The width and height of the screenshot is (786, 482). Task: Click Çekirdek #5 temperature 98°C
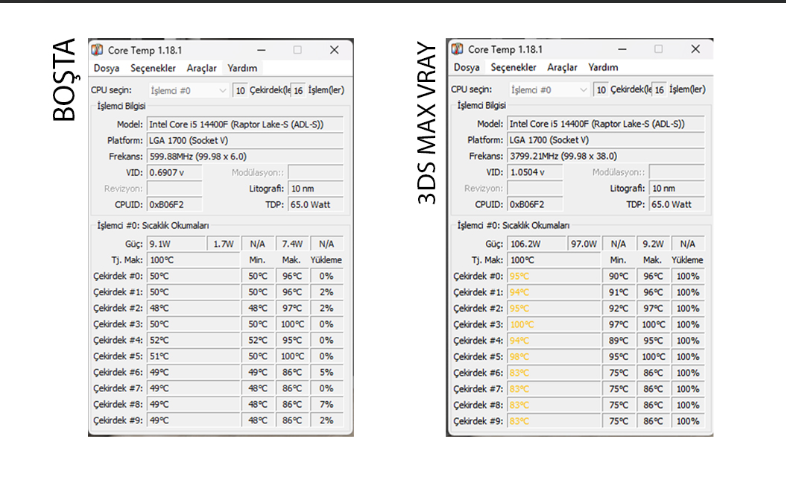click(x=554, y=356)
